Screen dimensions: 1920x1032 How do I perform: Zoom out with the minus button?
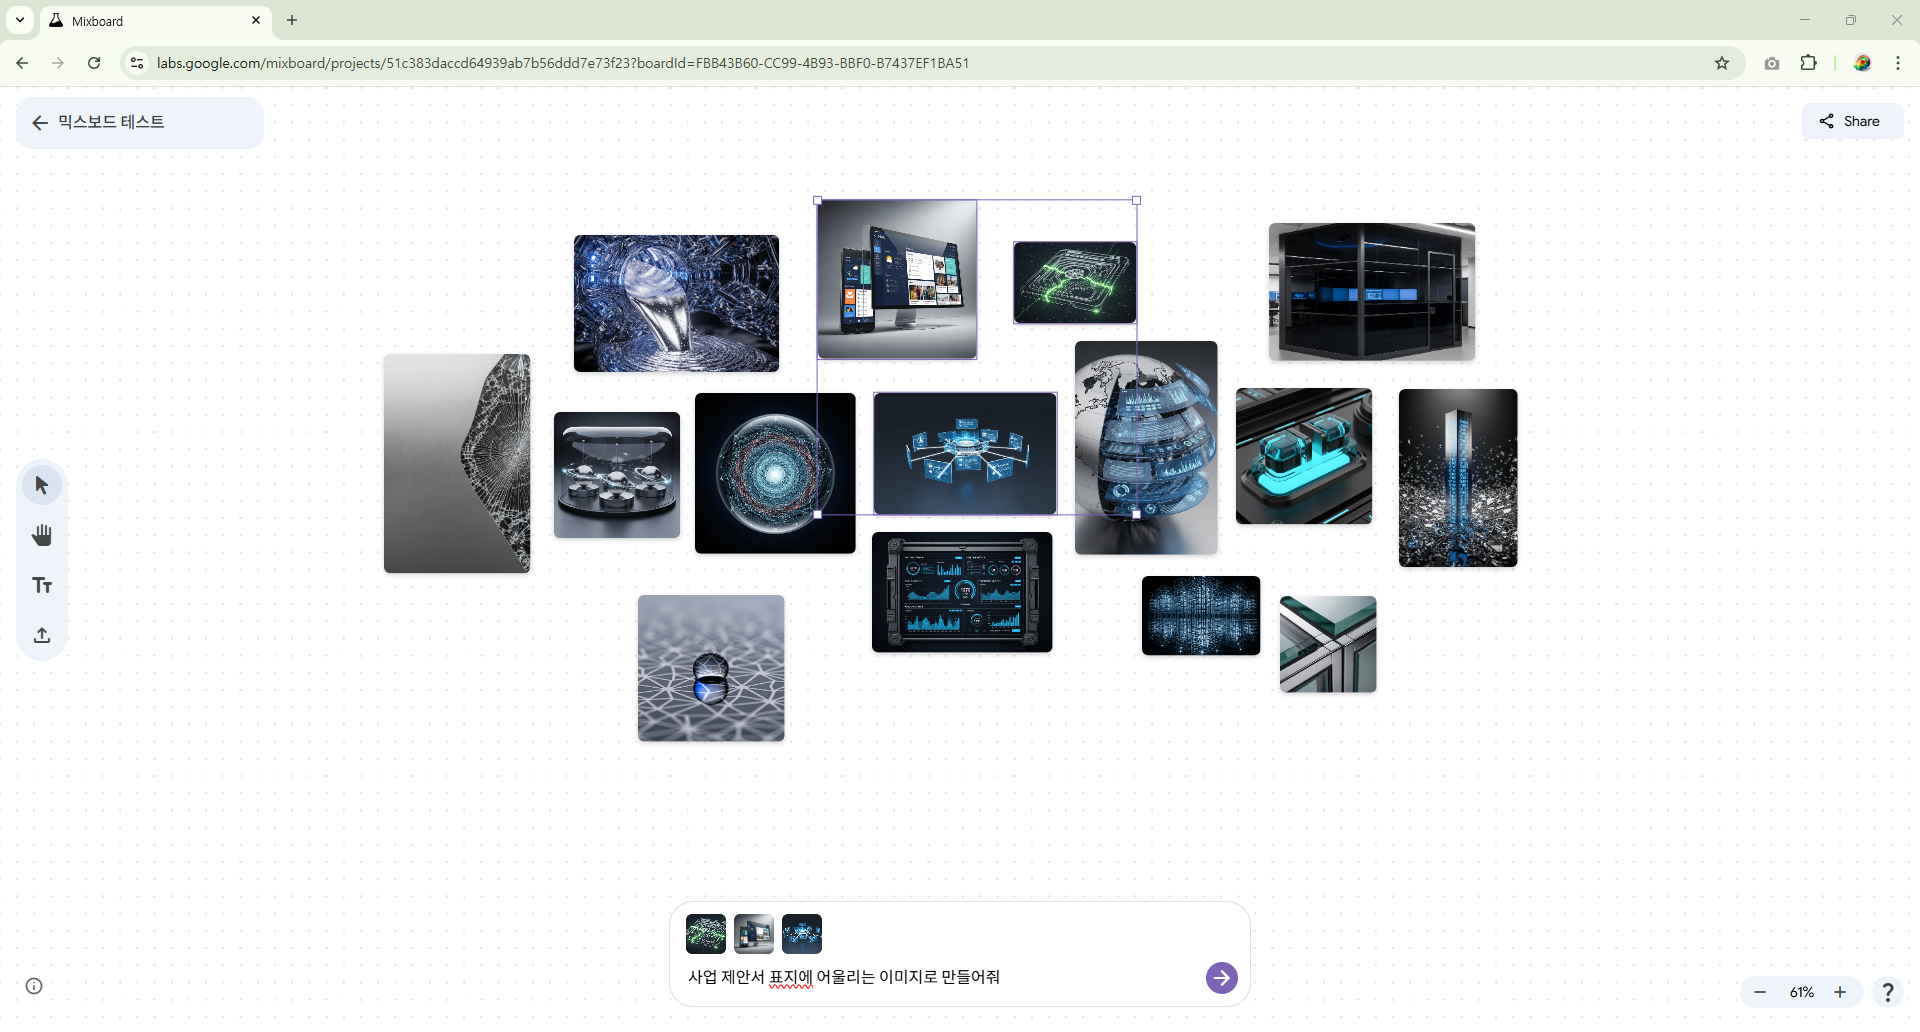(1760, 992)
